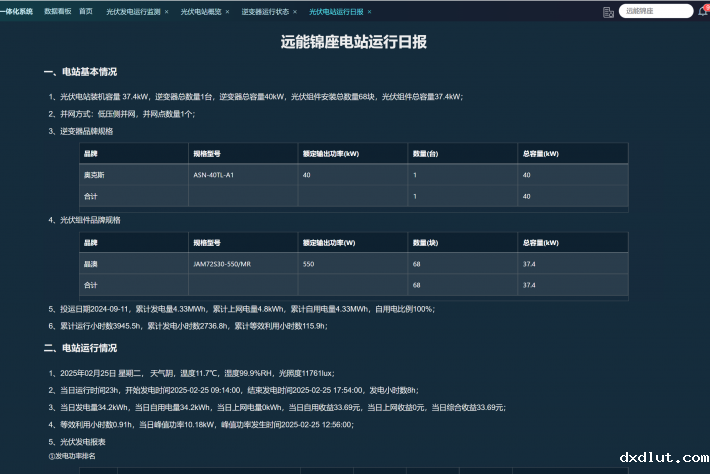The image size is (710, 474).
Task: Switch to the 光伏发电运行监测 tab
Action: click(x=133, y=12)
